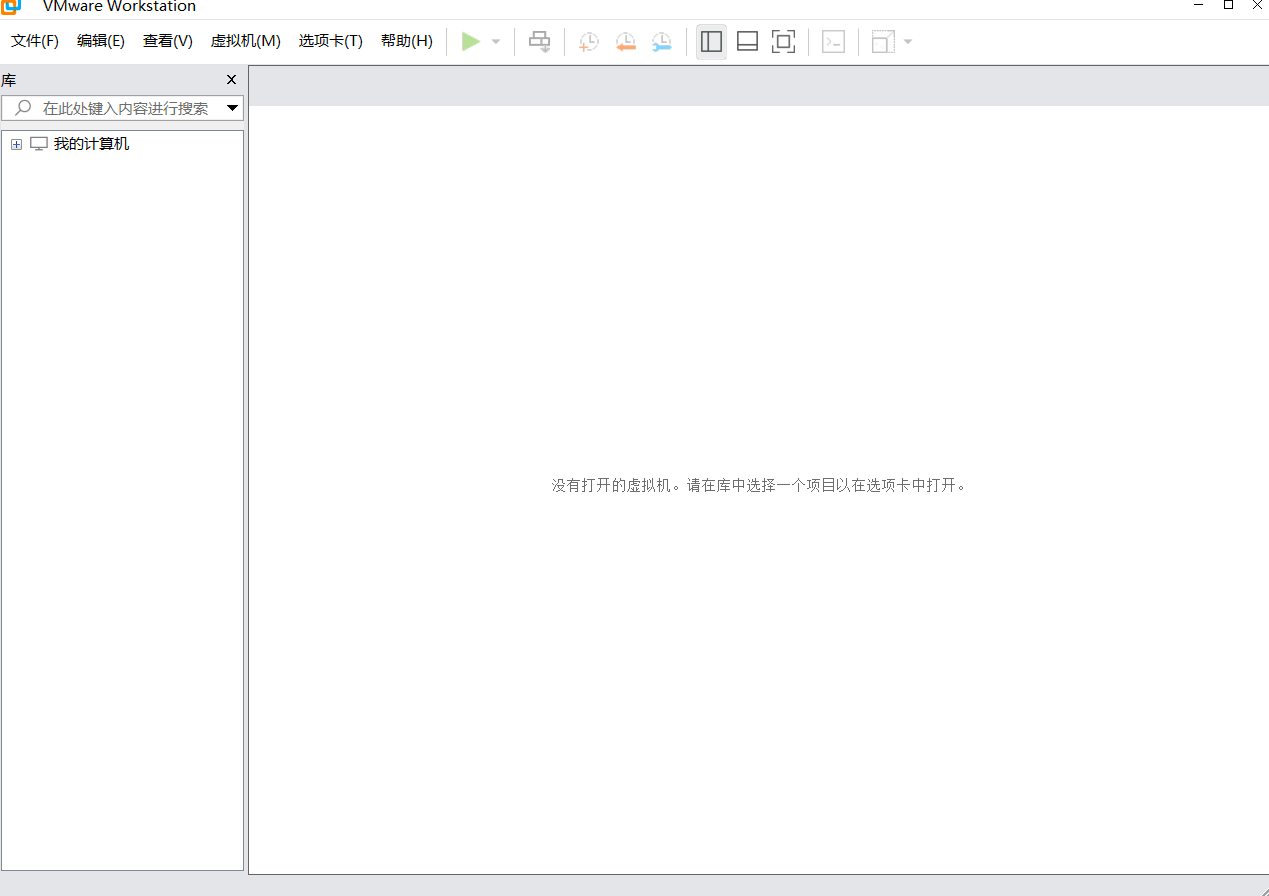This screenshot has height=896, width=1269.
Task: Open the 查看(V) menu
Action: pyautogui.click(x=168, y=41)
